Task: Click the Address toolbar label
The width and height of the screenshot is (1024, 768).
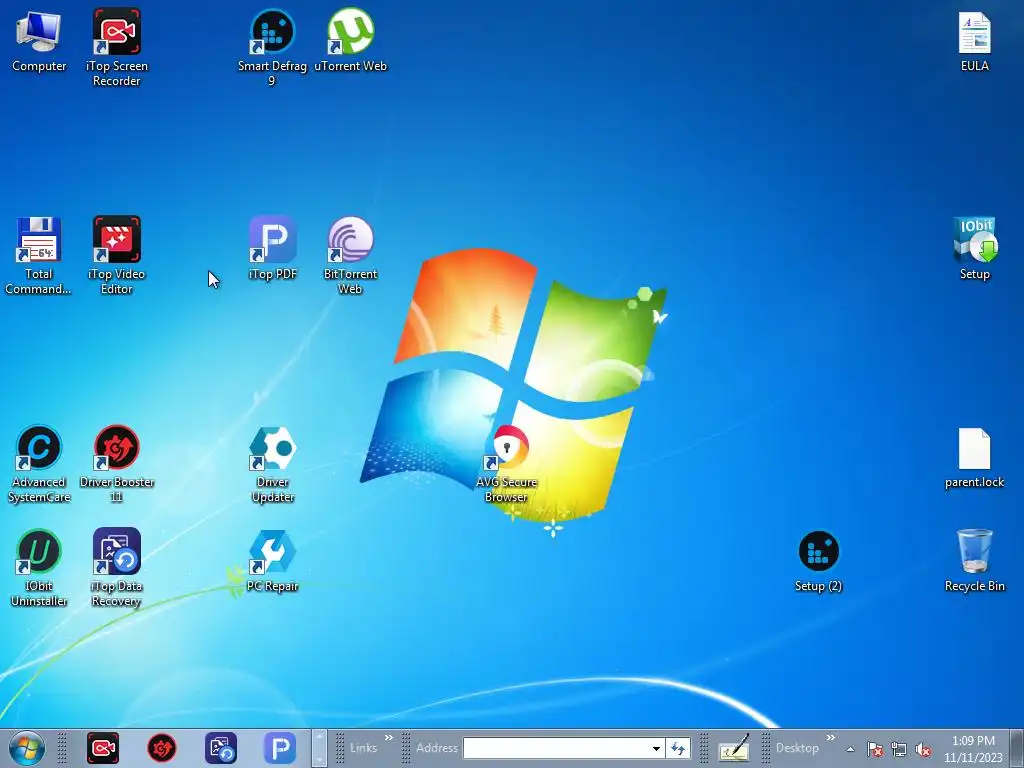Action: click(x=437, y=748)
